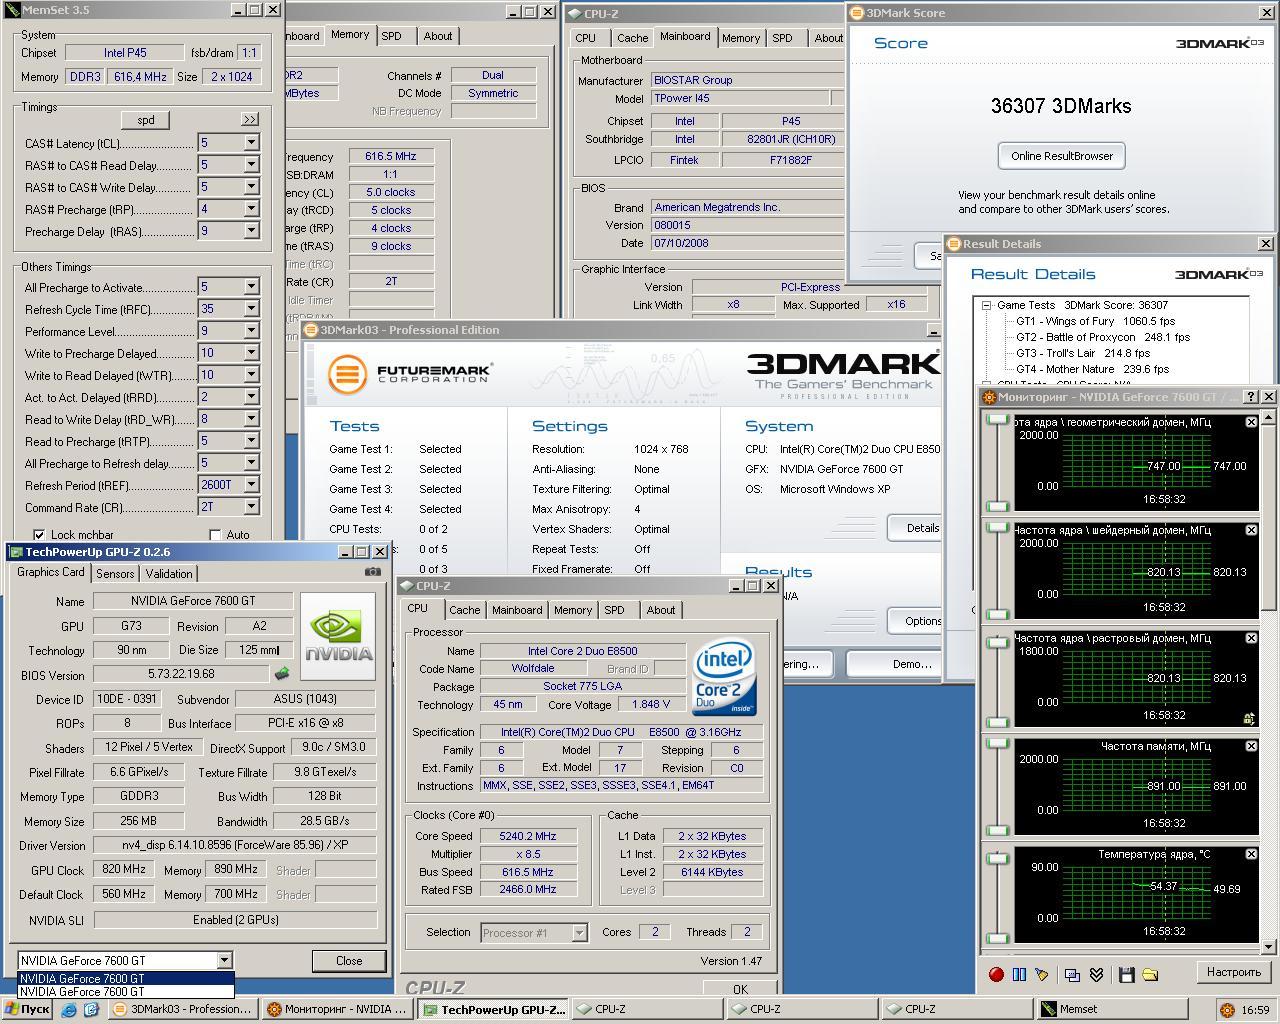1280x1024 pixels.
Task: Open the GPU selection dropdown arrow in GPU-Z
Action: pyautogui.click(x=224, y=960)
